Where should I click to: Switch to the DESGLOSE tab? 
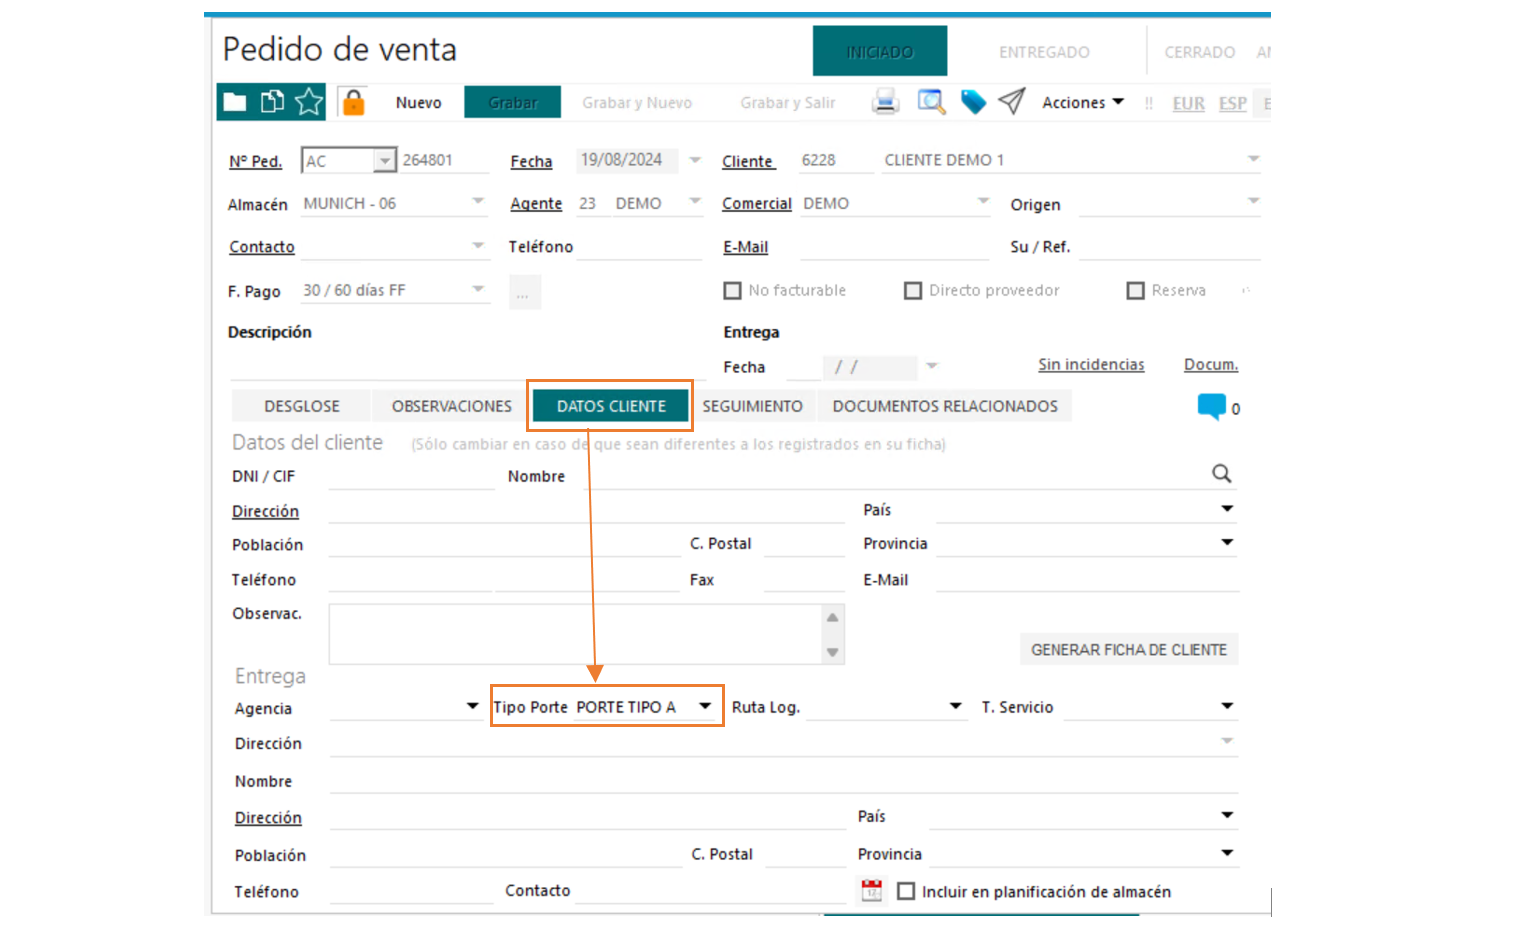click(302, 406)
